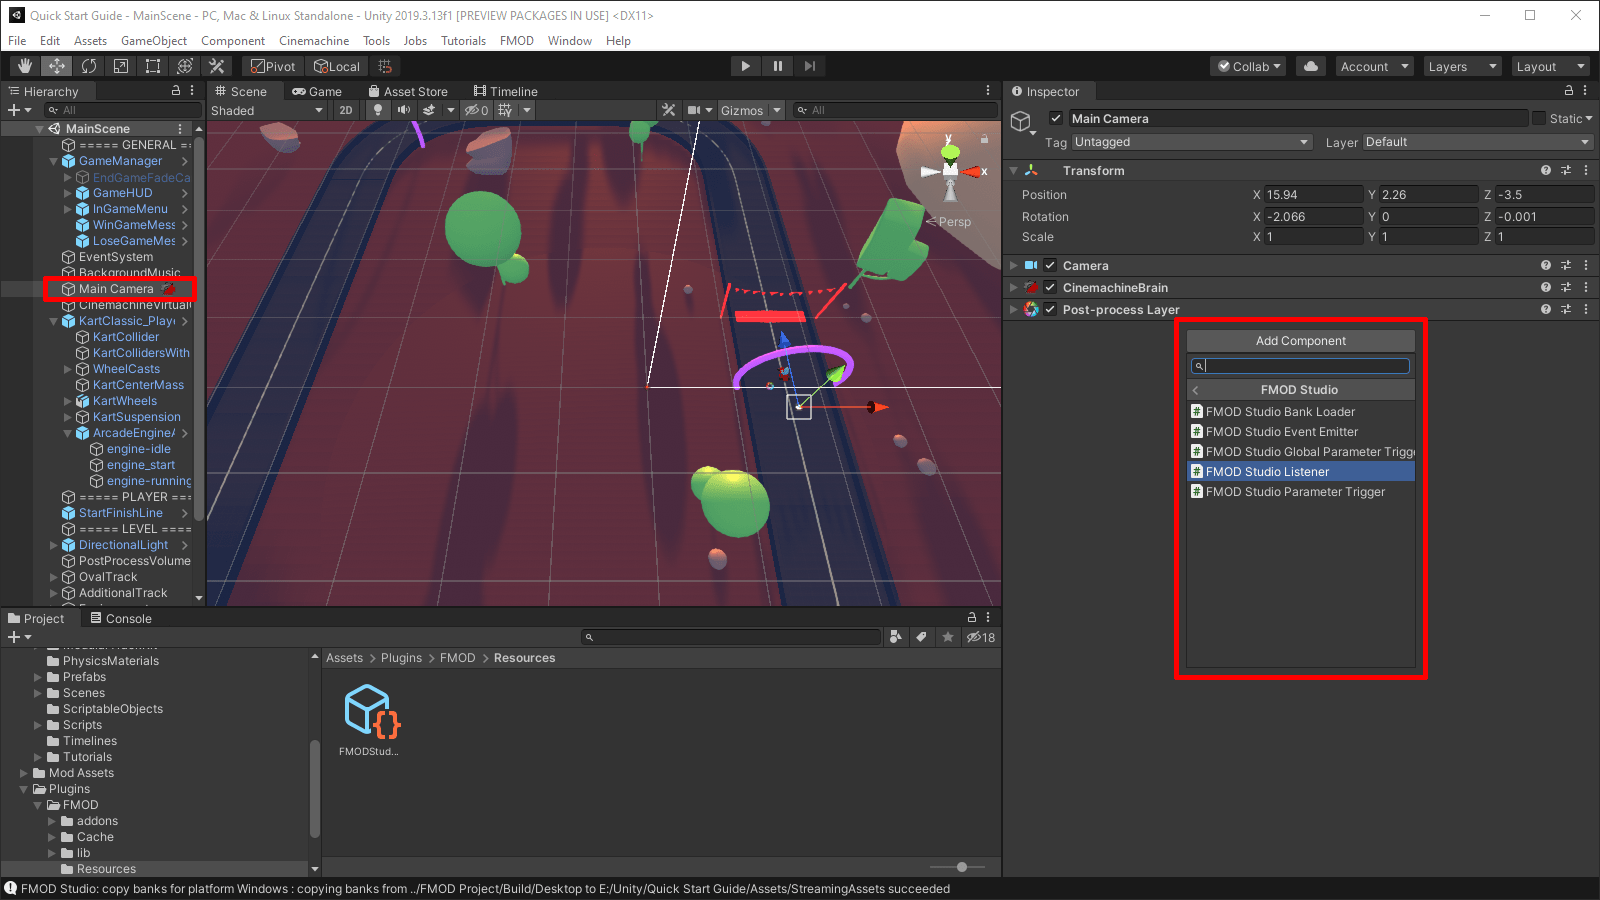The image size is (1600, 900).
Task: Open the cloud services icon
Action: [1311, 66]
